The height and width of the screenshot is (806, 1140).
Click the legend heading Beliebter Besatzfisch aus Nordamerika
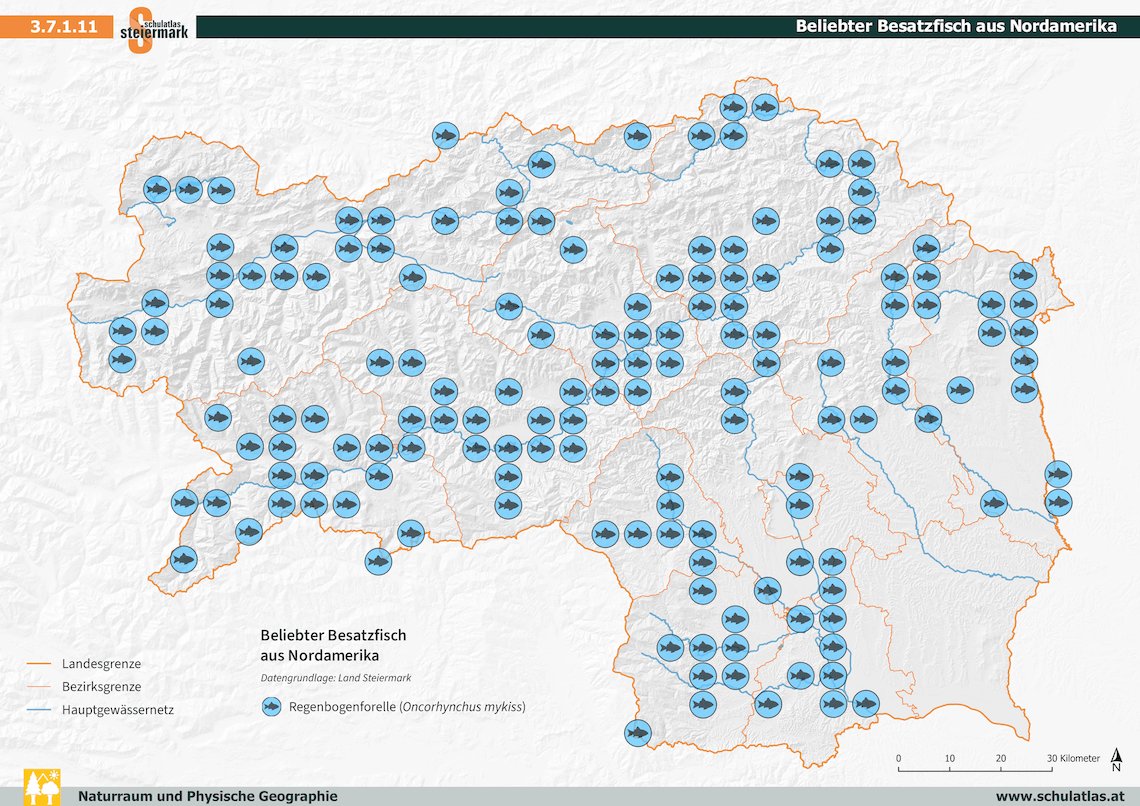tap(333, 646)
